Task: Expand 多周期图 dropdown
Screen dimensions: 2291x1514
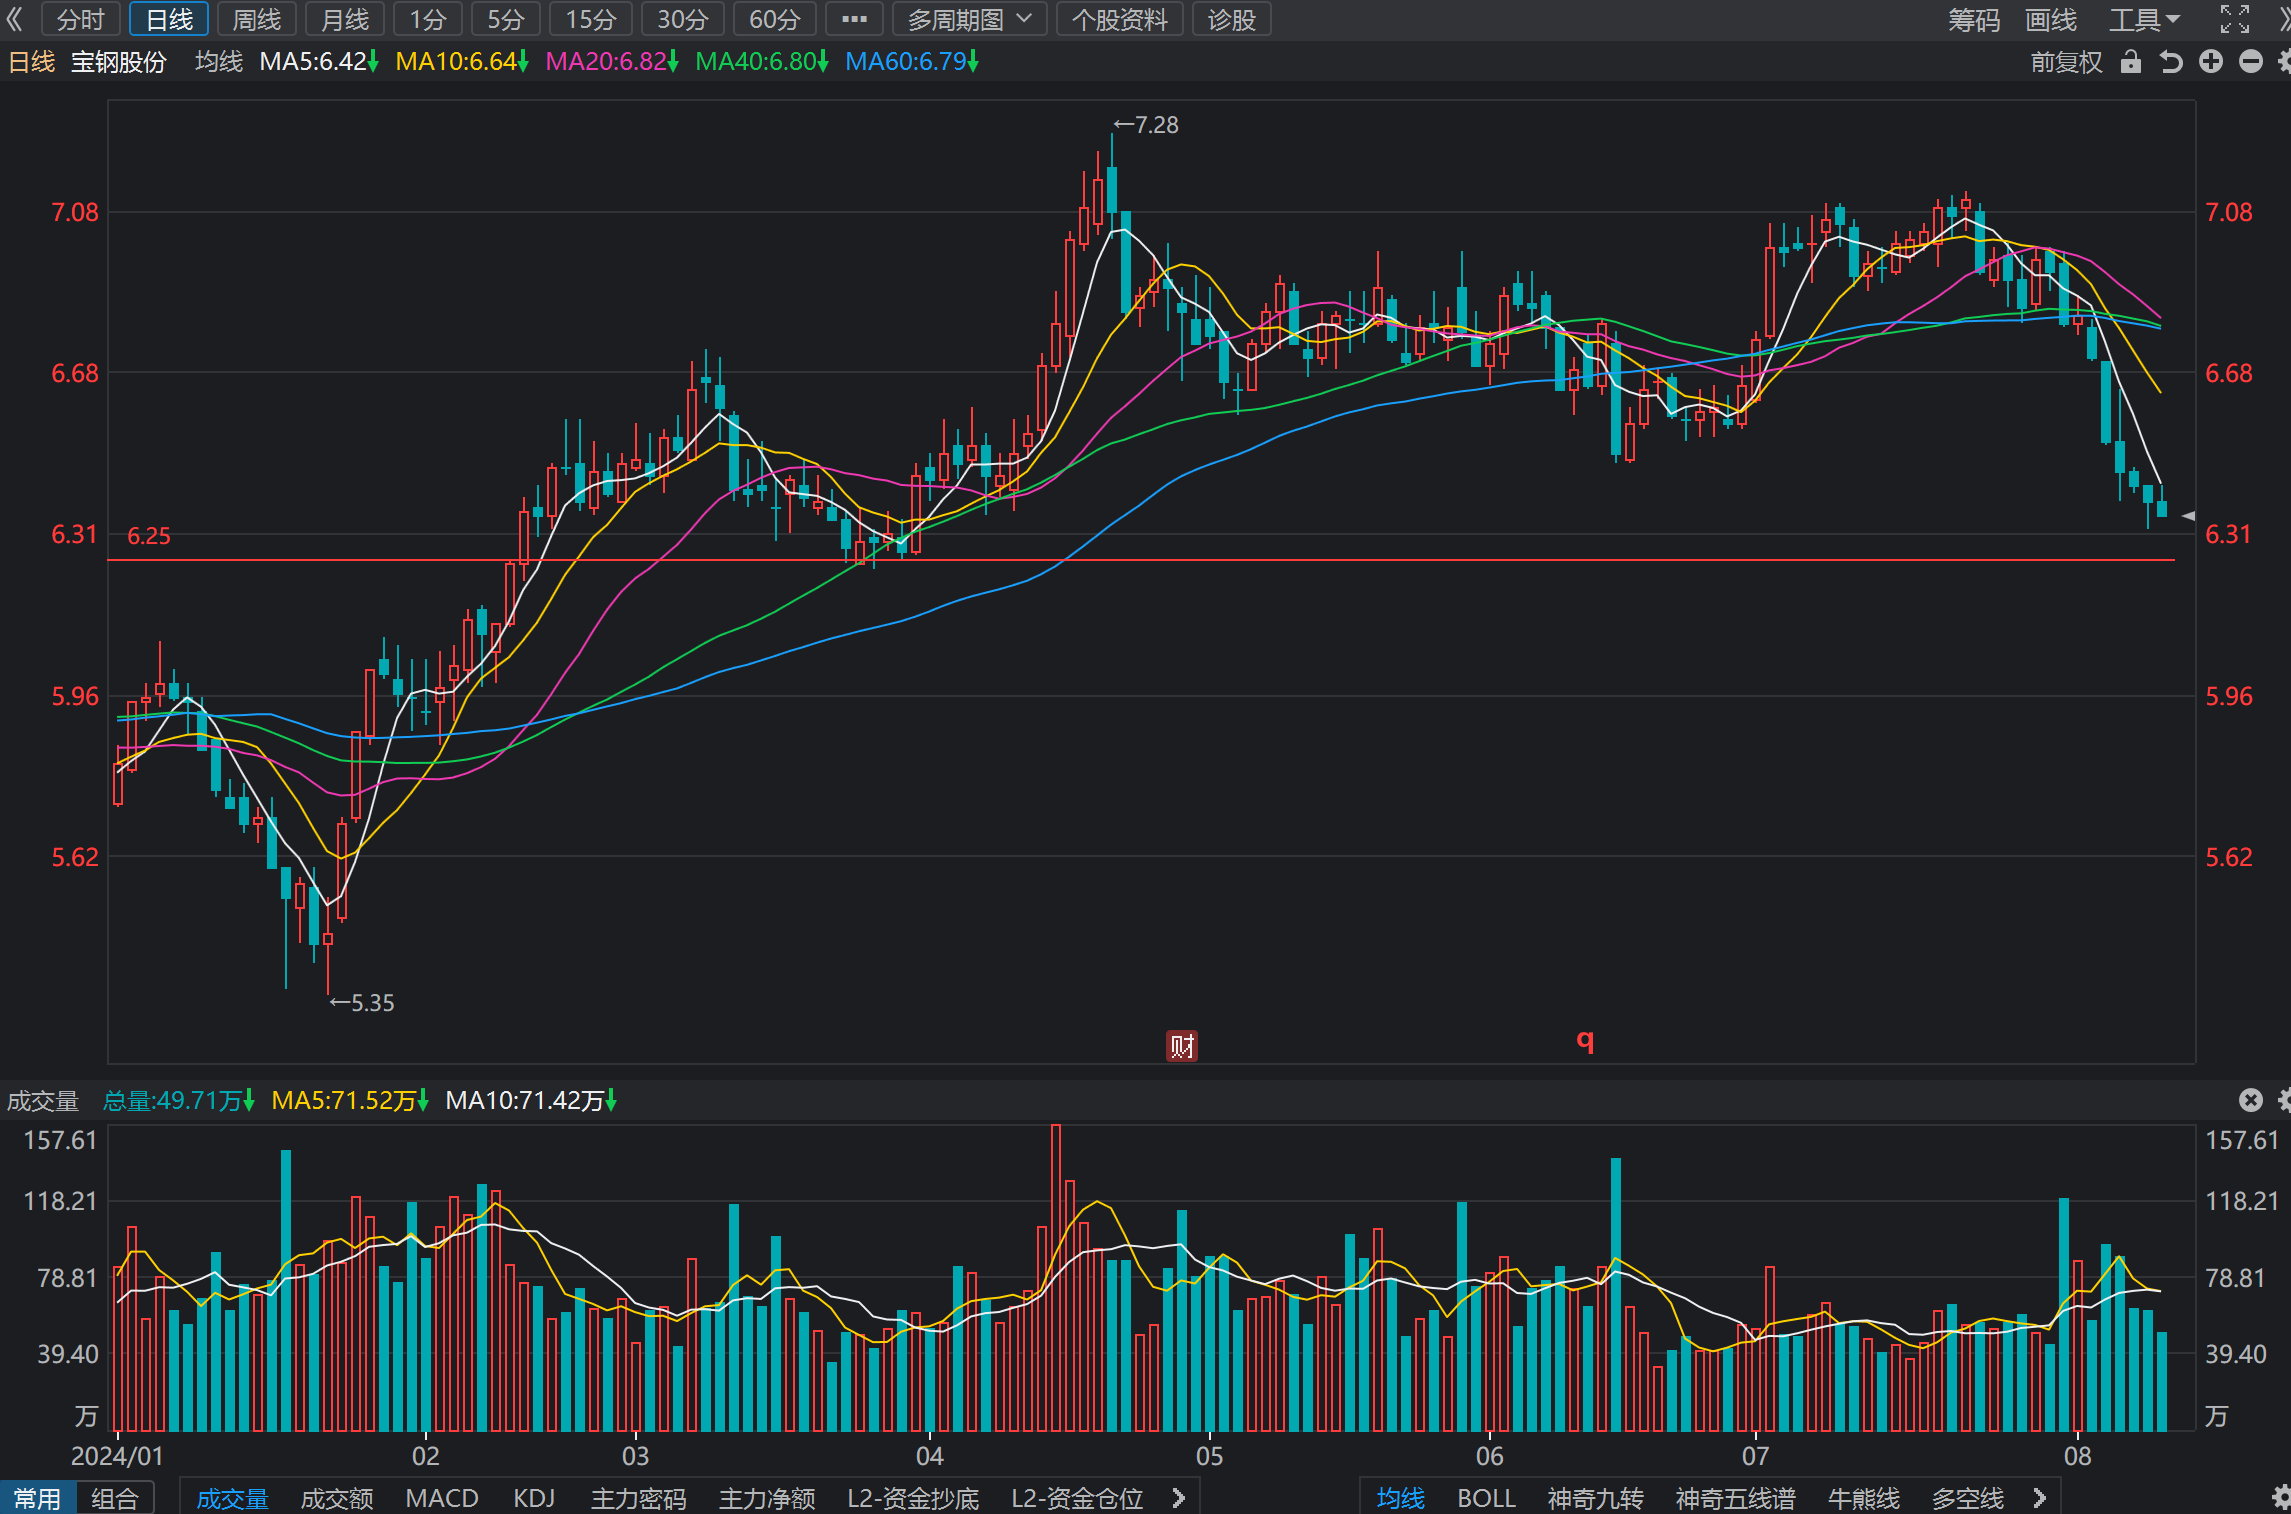Action: [969, 19]
